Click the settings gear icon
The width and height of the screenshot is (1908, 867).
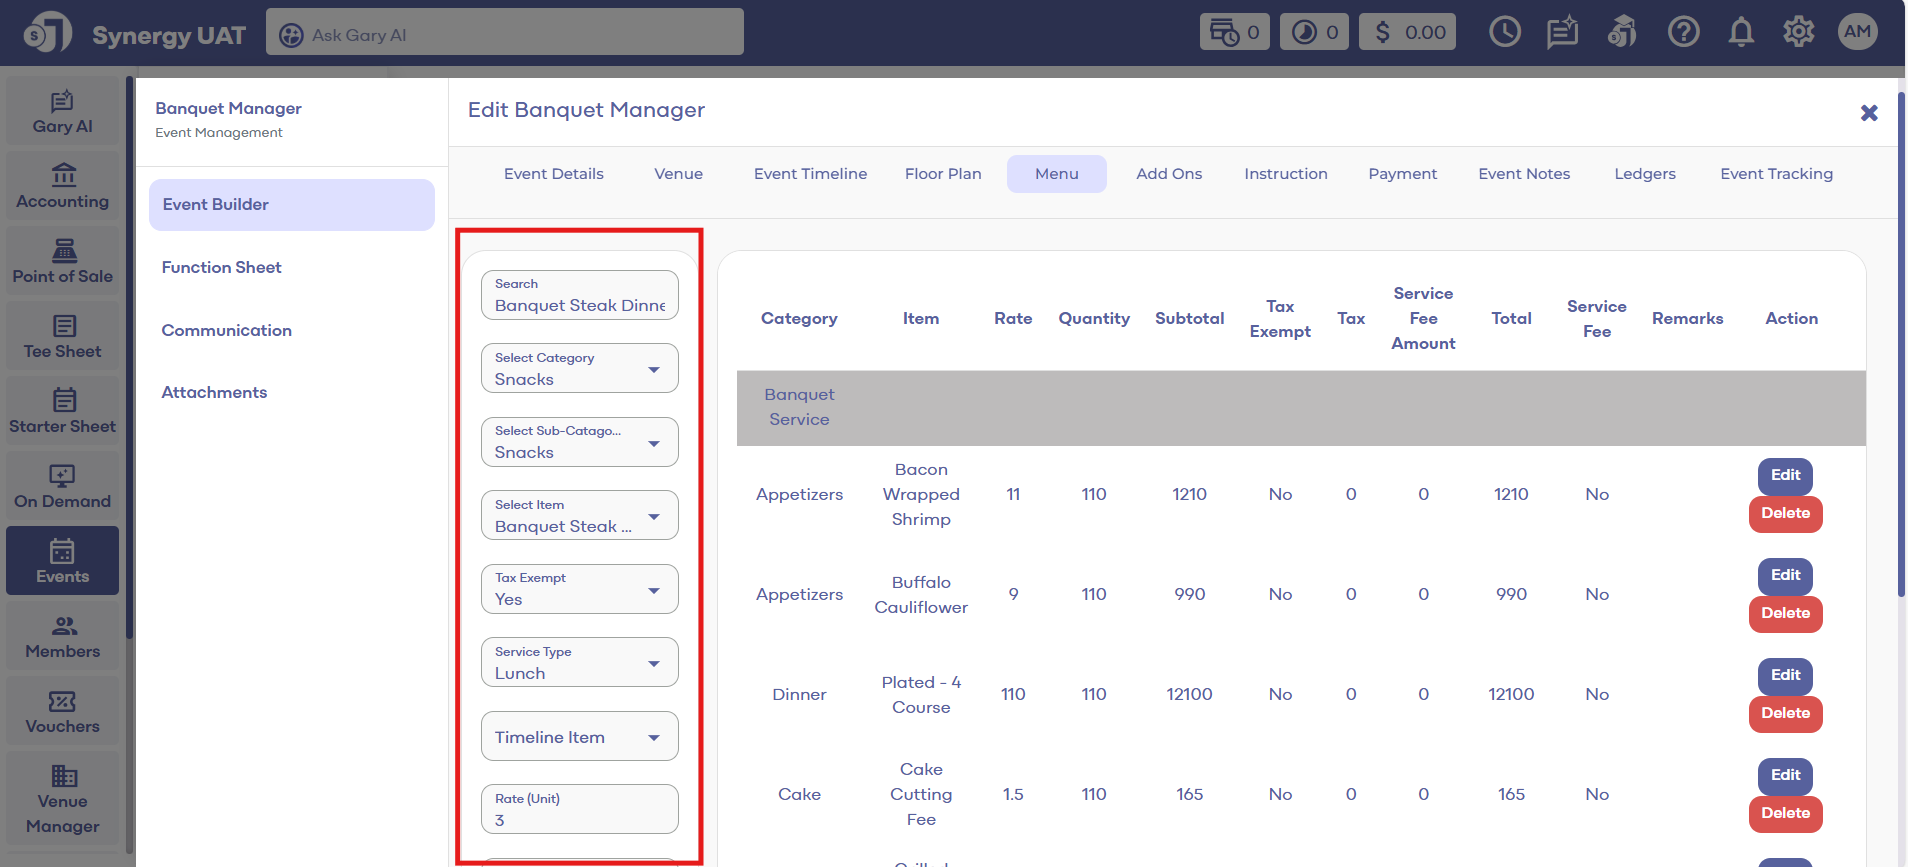pos(1798,33)
